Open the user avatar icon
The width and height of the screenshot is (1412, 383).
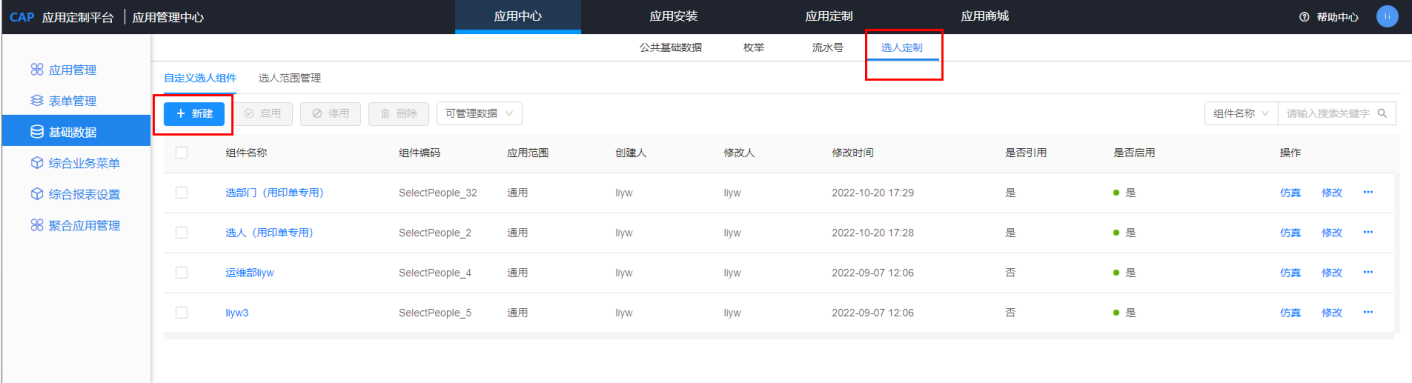(x=1387, y=16)
